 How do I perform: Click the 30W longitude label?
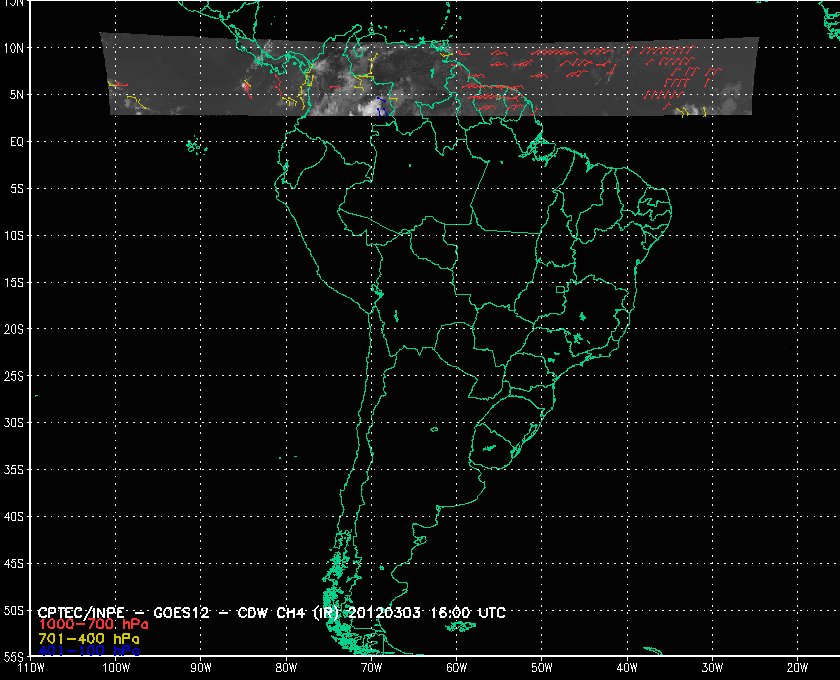712,668
